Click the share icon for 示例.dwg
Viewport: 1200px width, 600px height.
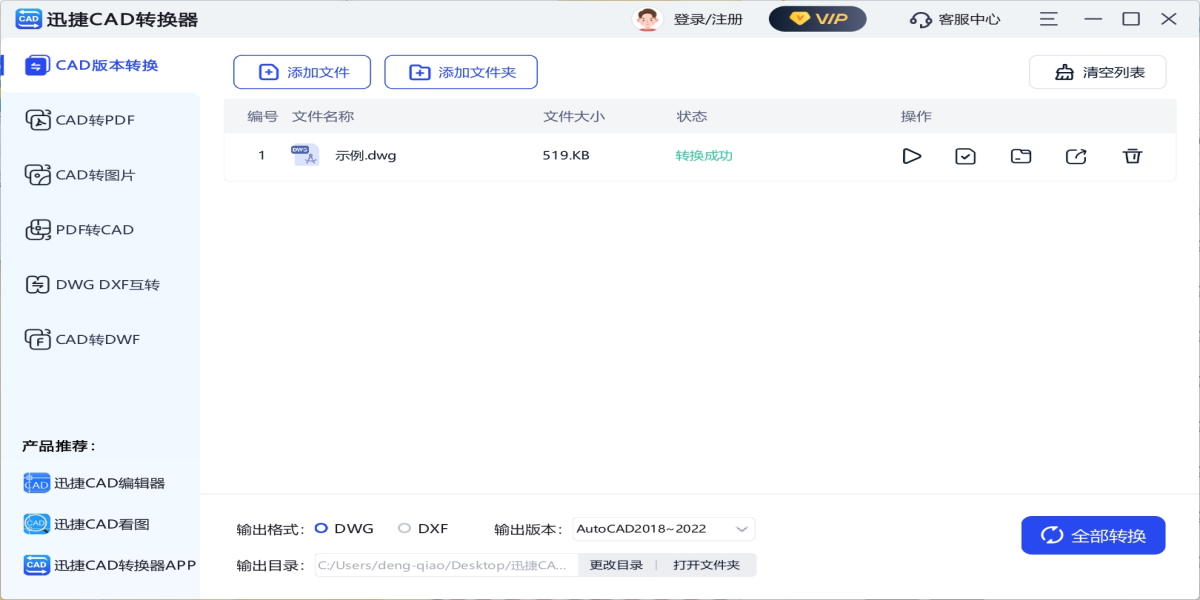click(1076, 156)
